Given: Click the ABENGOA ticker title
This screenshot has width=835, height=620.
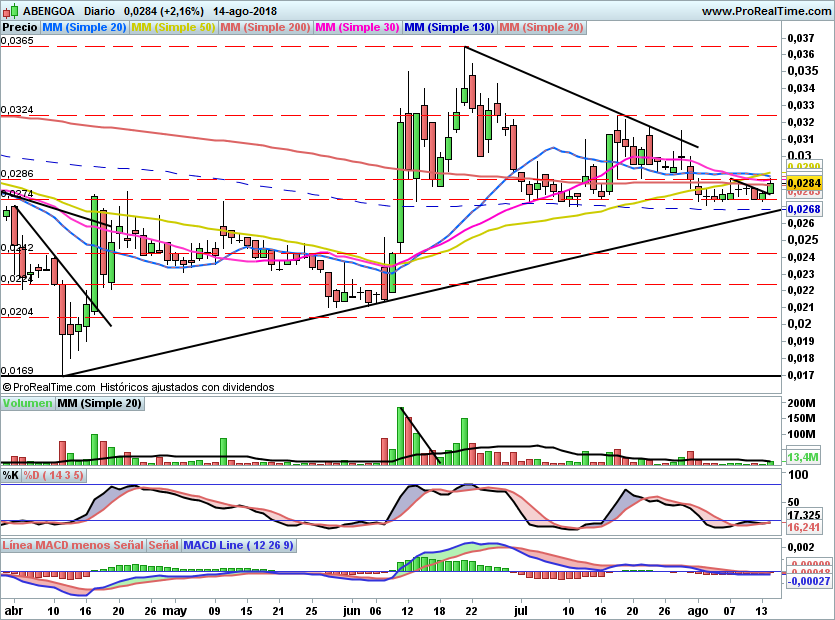Looking at the screenshot, I should tap(49, 11).
